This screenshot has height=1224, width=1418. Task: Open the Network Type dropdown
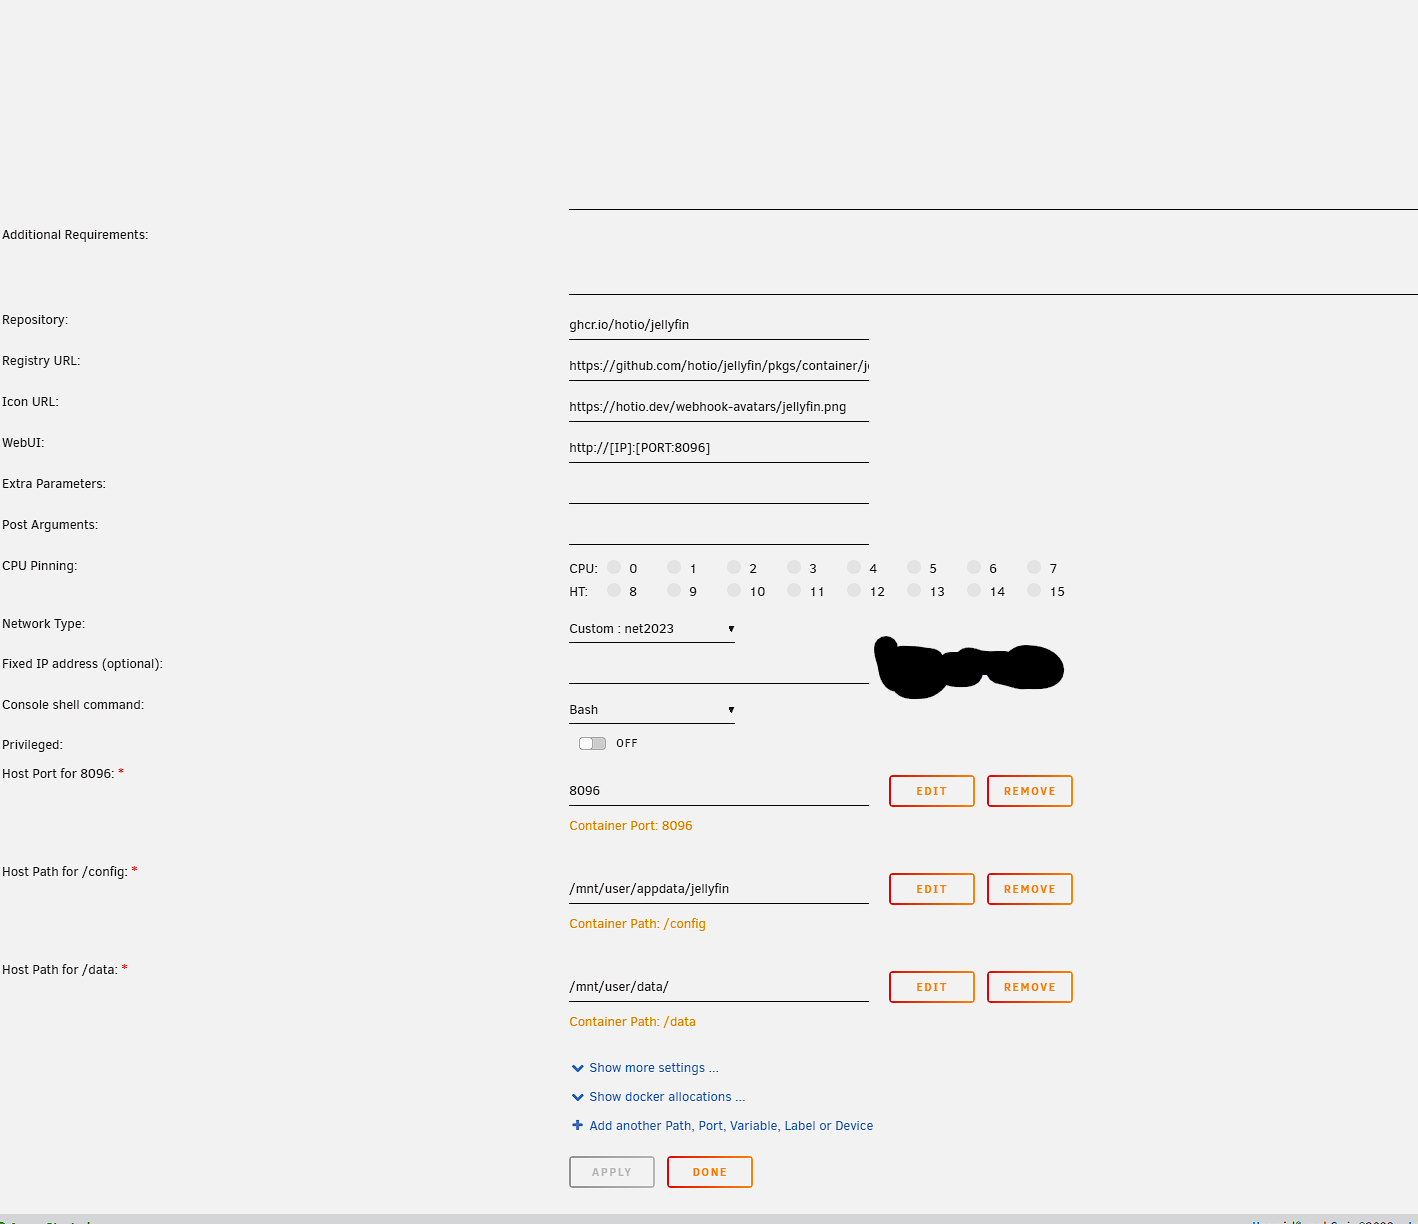[x=651, y=629]
